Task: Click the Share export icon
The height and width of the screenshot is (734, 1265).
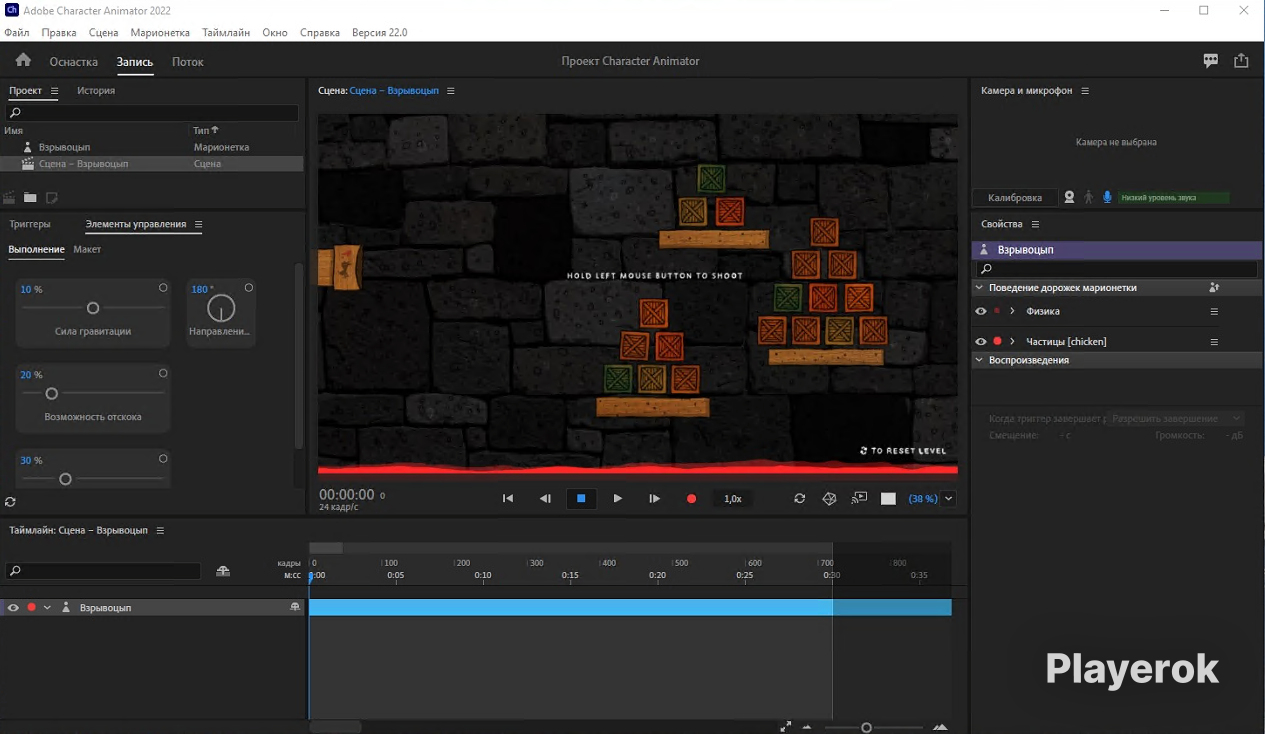Action: (x=1241, y=61)
